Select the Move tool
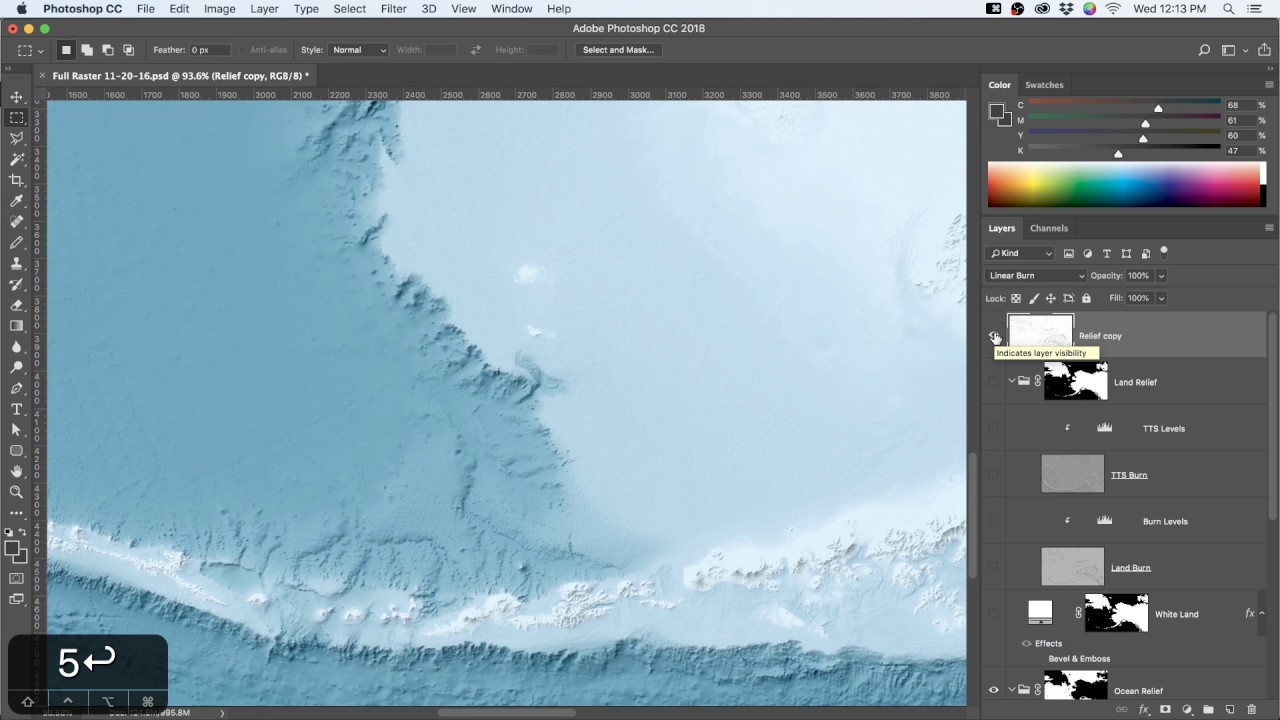1280x720 pixels. (x=16, y=96)
